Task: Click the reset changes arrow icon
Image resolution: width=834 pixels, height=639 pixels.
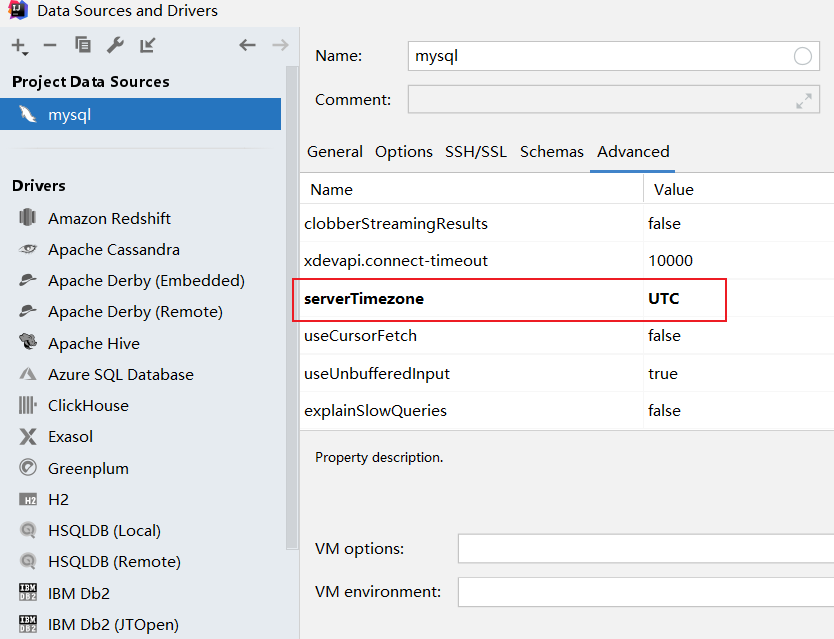Action: click(147, 45)
